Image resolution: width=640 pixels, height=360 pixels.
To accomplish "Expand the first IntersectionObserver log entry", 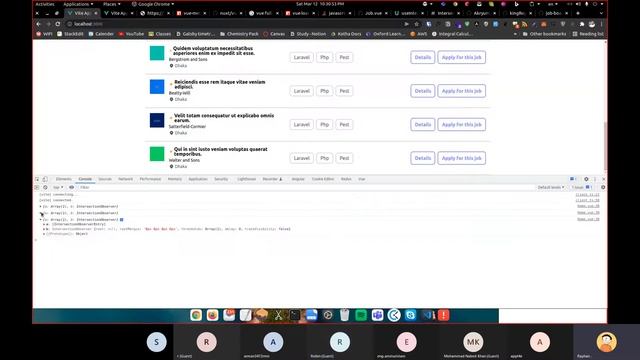I will [40, 207].
